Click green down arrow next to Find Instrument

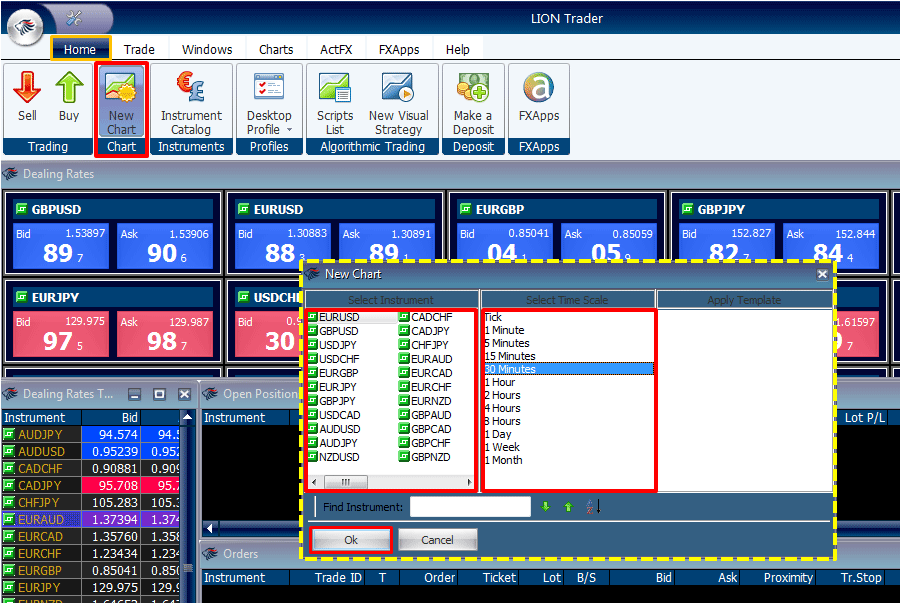point(546,506)
